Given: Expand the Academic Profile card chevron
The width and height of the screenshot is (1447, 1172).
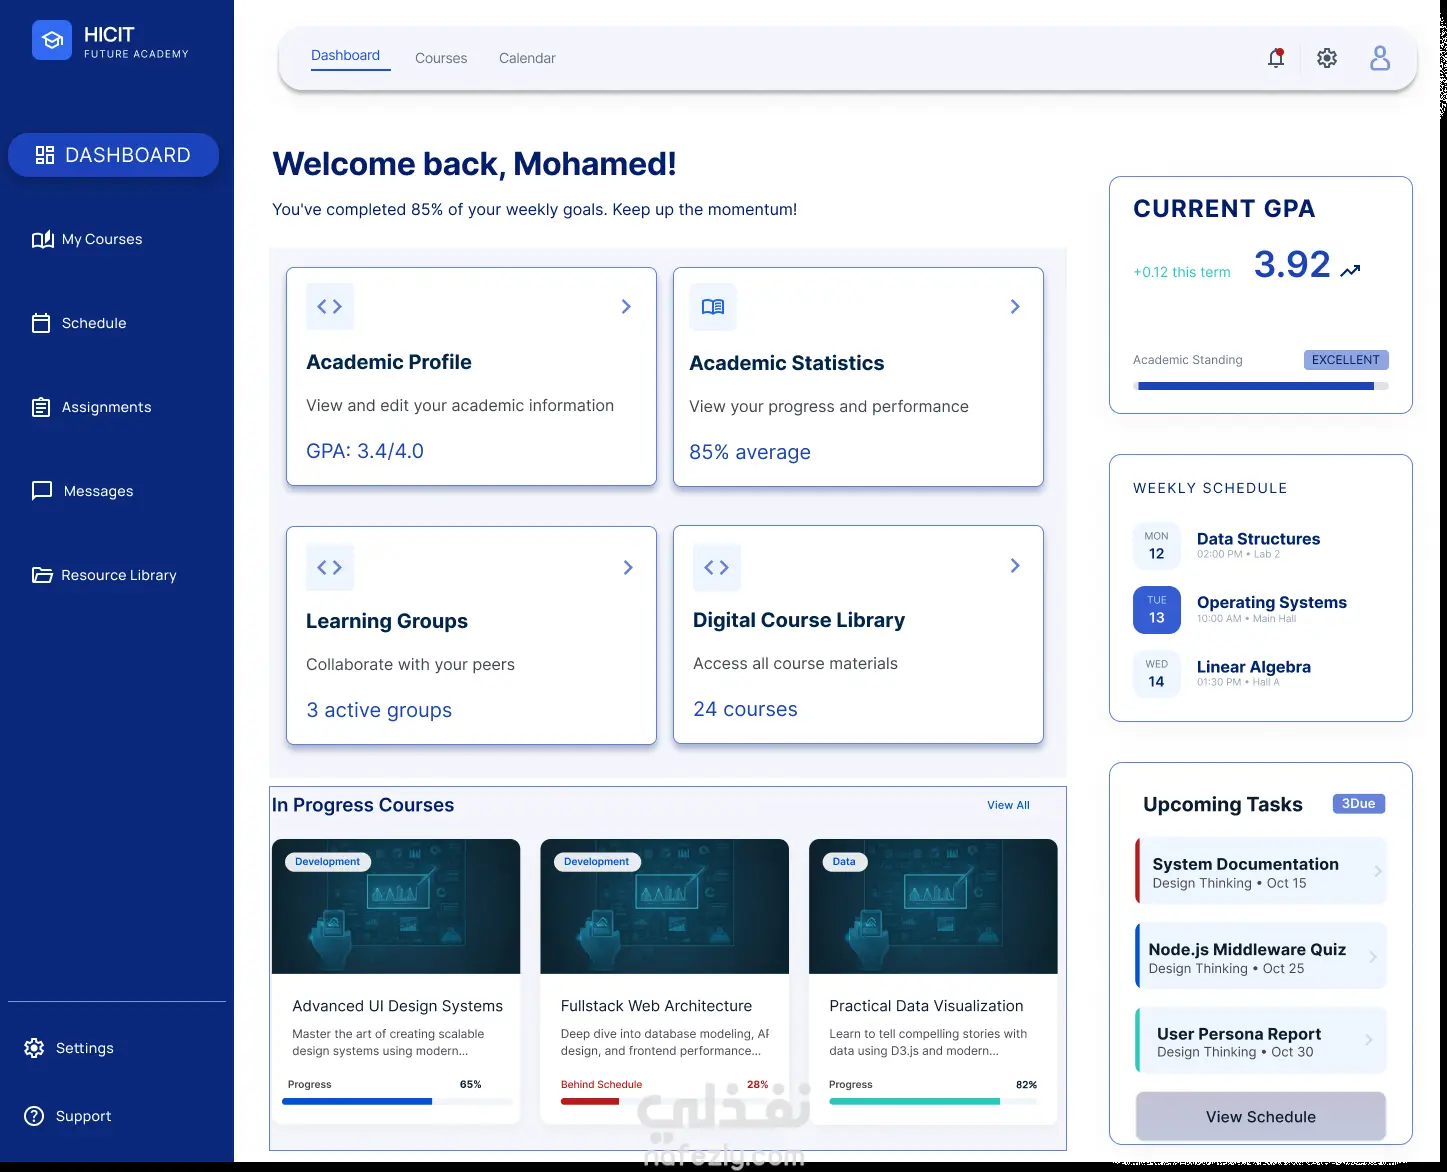Looking at the screenshot, I should click(x=626, y=306).
